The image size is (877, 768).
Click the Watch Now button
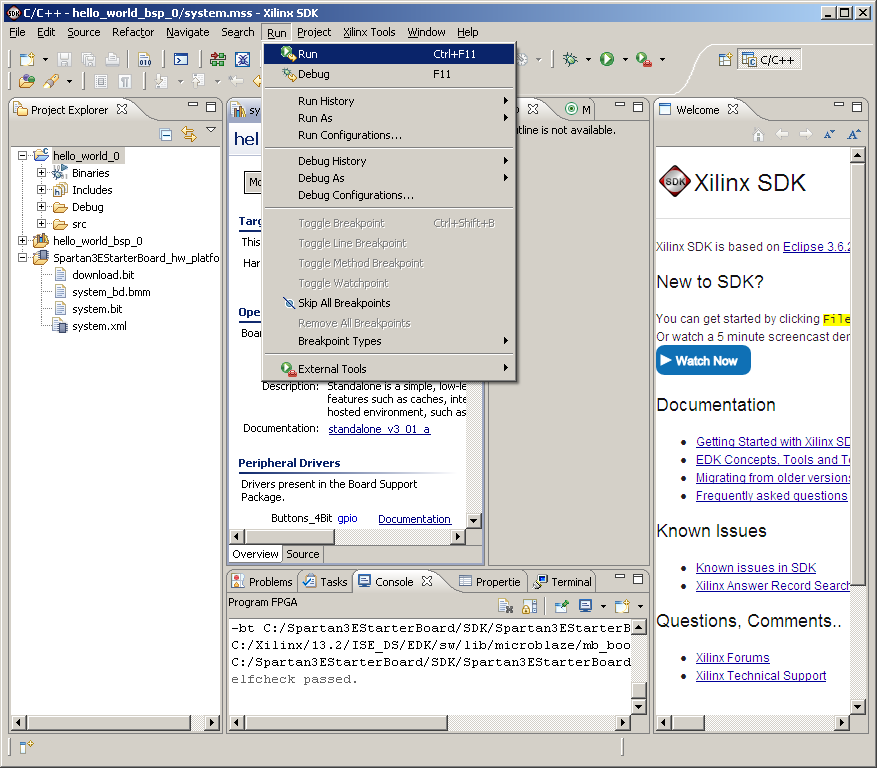pos(703,361)
